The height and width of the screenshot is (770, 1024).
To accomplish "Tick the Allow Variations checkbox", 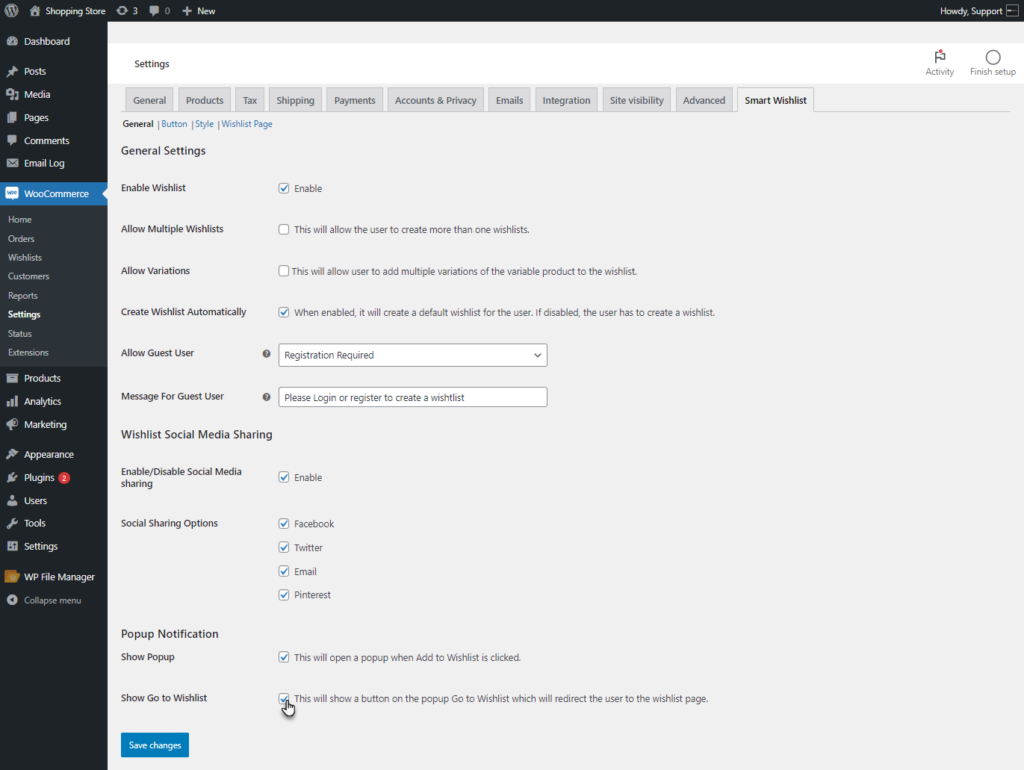I will click(284, 271).
